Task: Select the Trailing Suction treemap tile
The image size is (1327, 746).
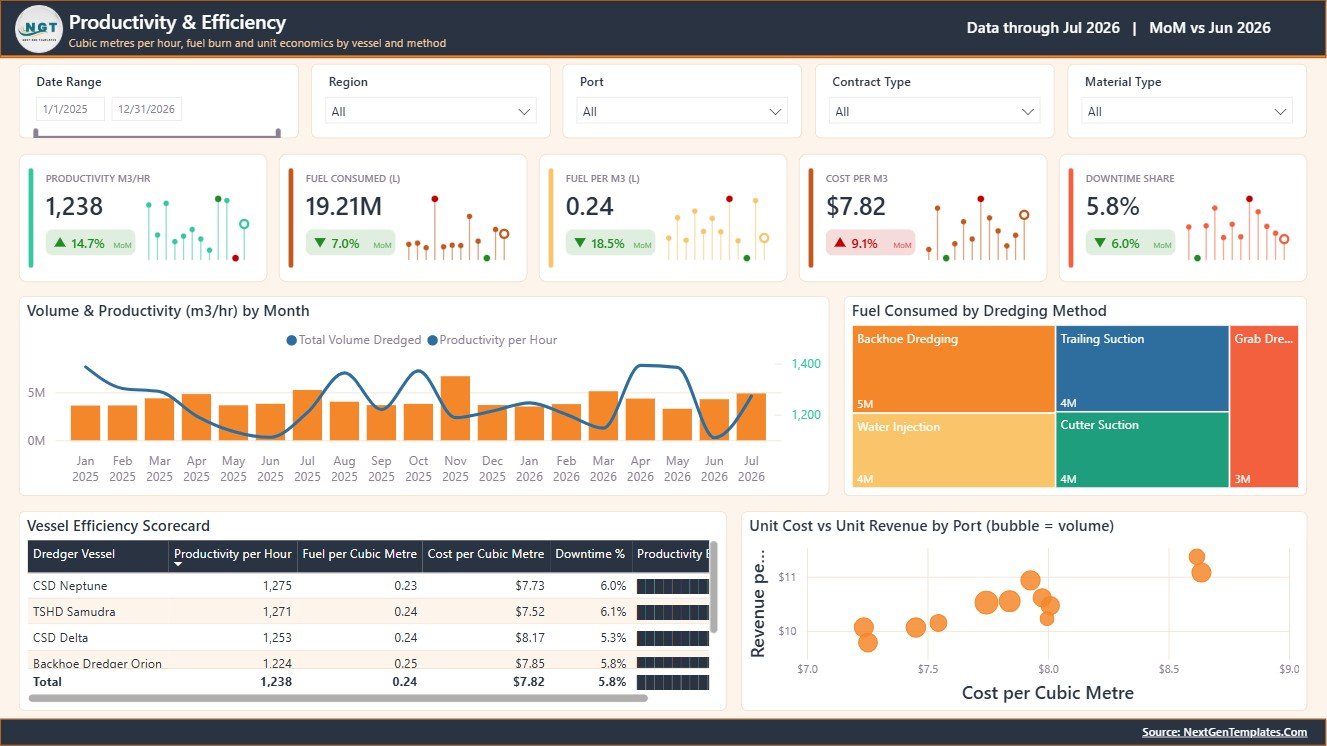Action: (x=1142, y=369)
